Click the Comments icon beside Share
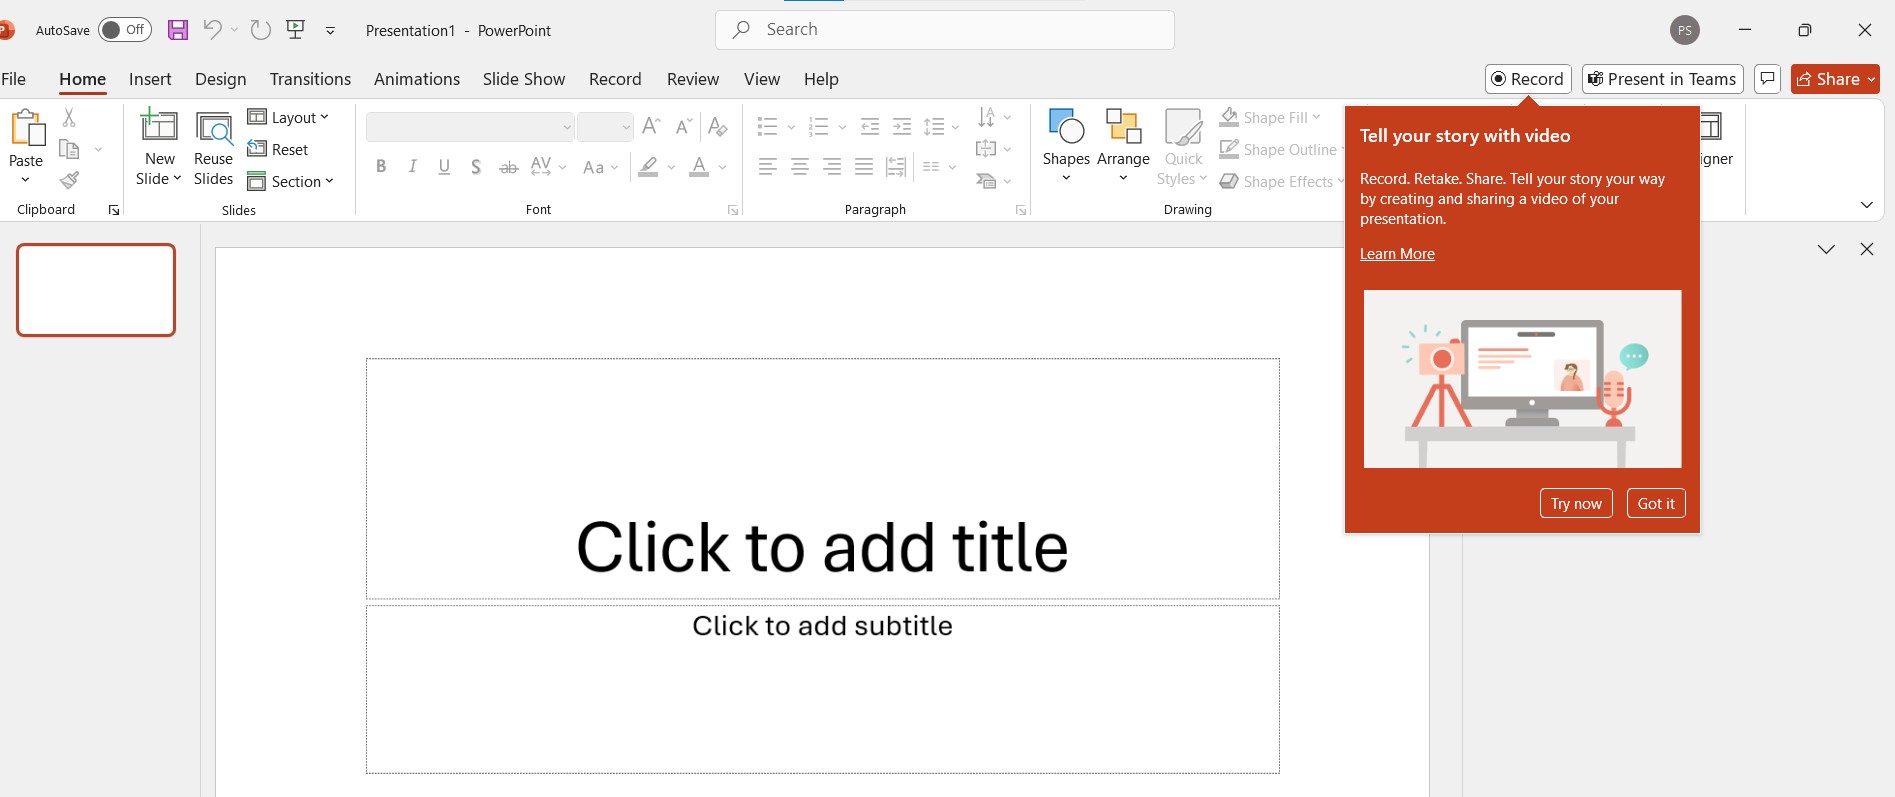 (x=1767, y=79)
